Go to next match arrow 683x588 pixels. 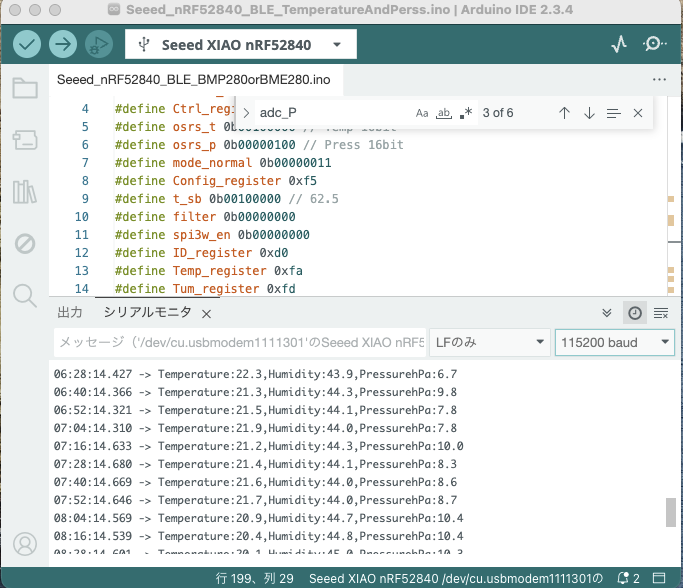[x=589, y=113]
